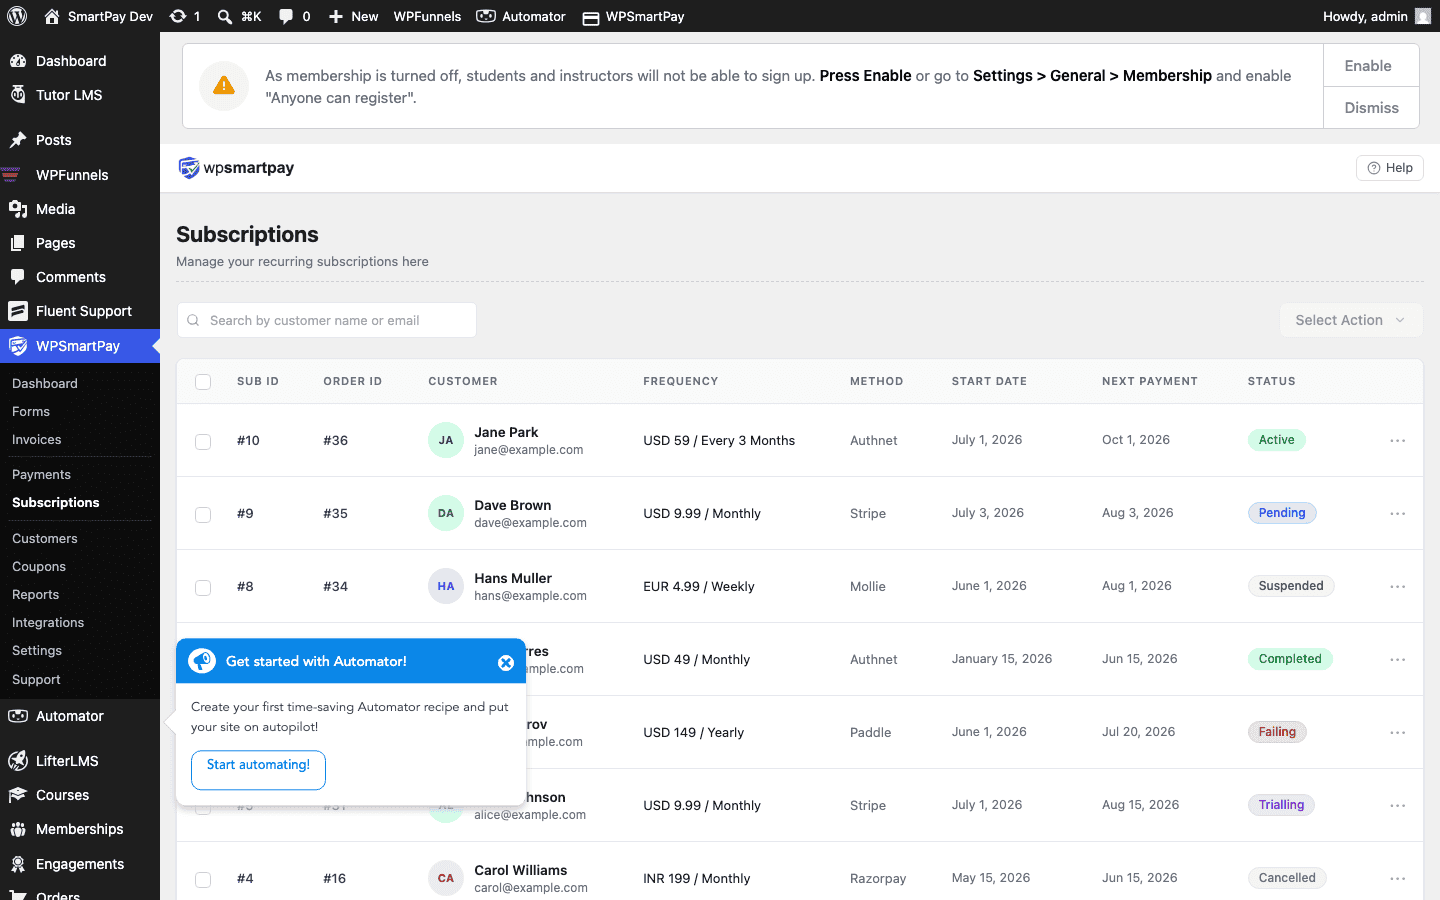Viewport: 1440px width, 900px height.
Task: Open the Invoices submenu item
Action: click(37, 439)
